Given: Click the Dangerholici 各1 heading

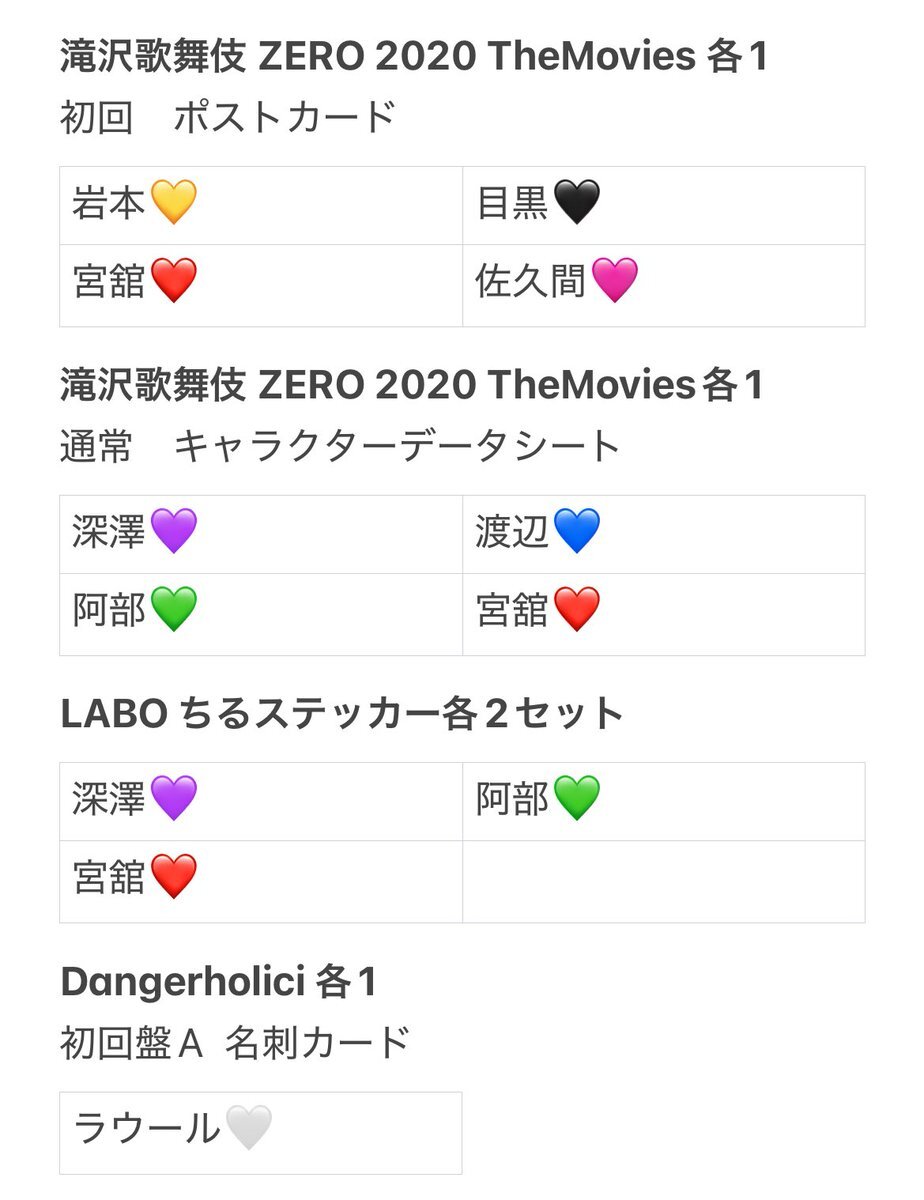Looking at the screenshot, I should tap(218, 982).
